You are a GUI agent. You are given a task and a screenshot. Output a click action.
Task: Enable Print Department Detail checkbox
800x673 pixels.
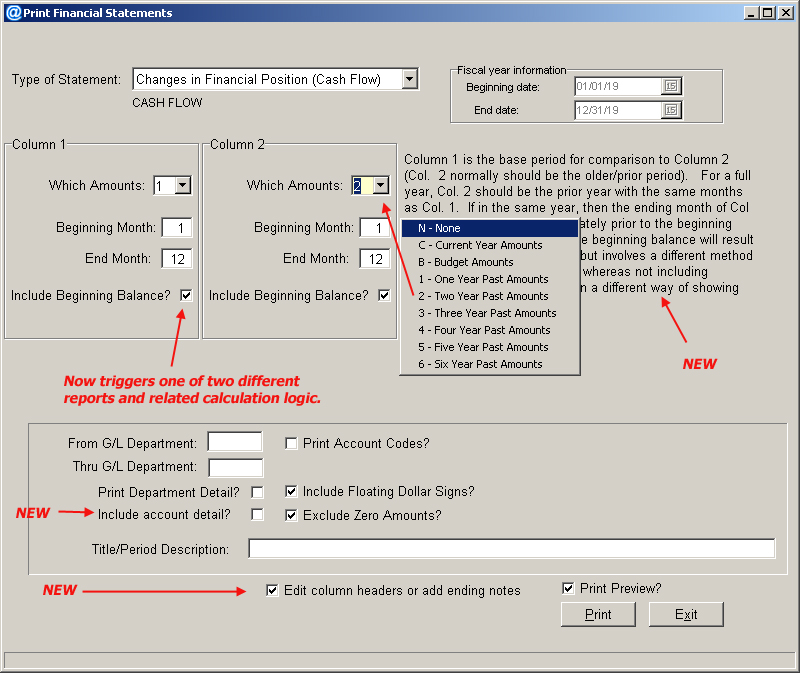(x=257, y=492)
